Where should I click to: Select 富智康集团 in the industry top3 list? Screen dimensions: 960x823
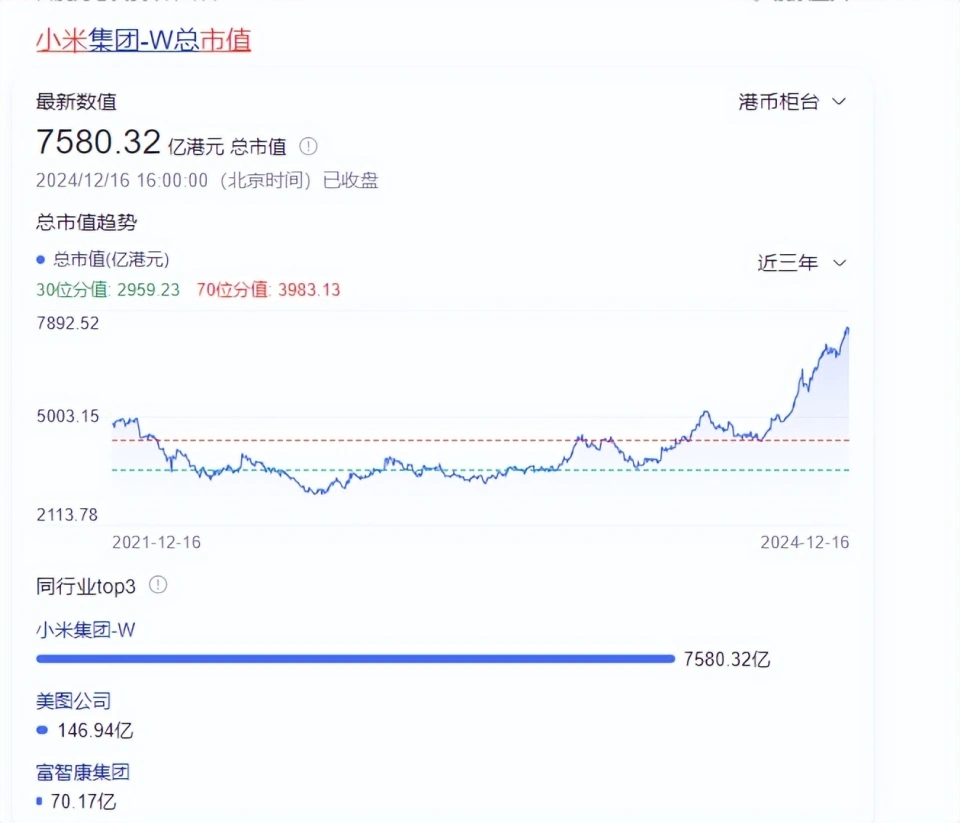point(83,772)
